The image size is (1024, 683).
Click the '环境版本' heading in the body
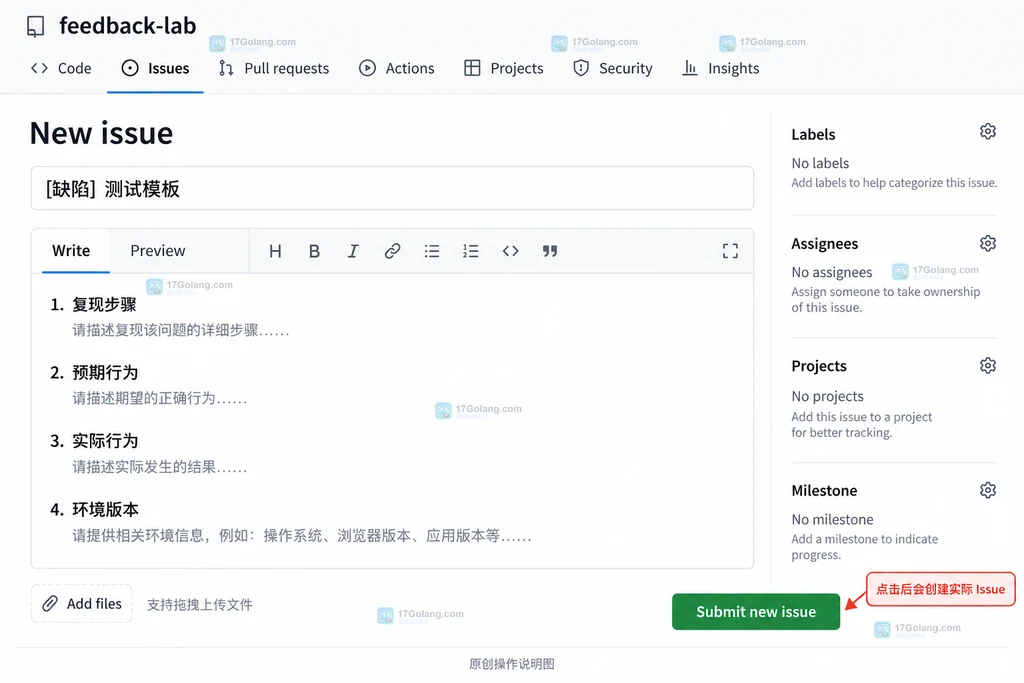(105, 510)
